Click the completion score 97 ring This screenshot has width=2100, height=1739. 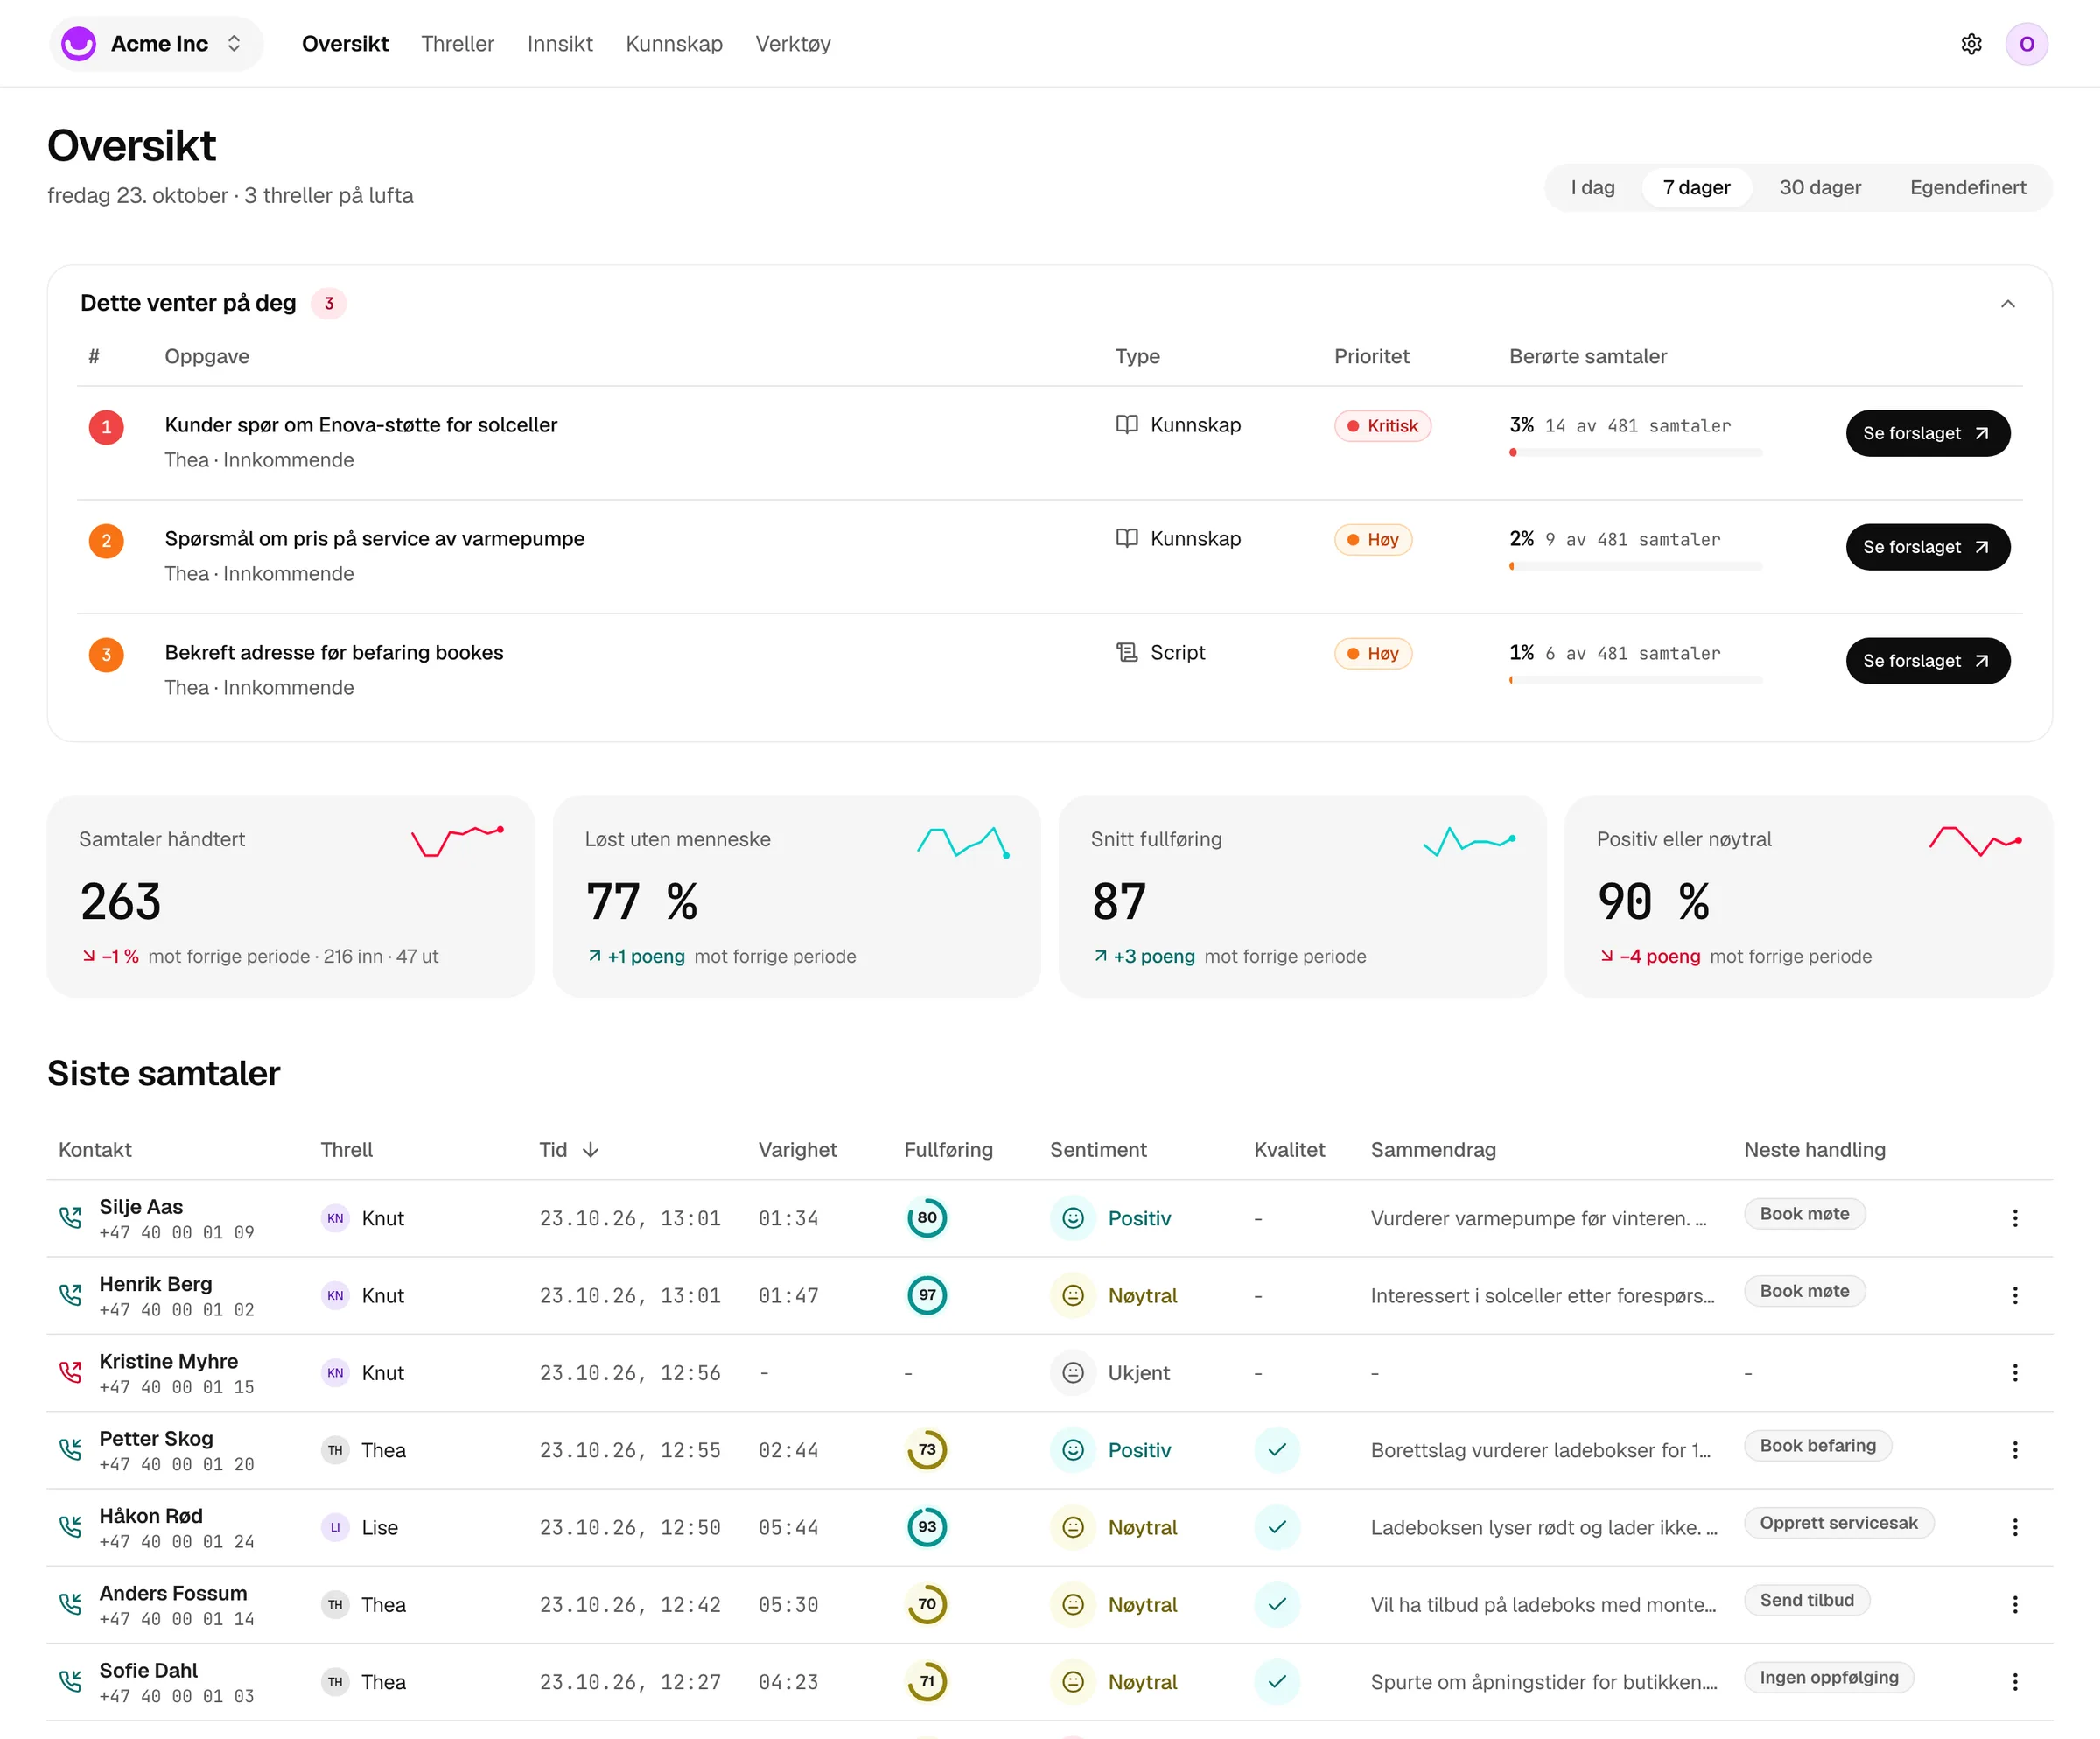[x=927, y=1295]
